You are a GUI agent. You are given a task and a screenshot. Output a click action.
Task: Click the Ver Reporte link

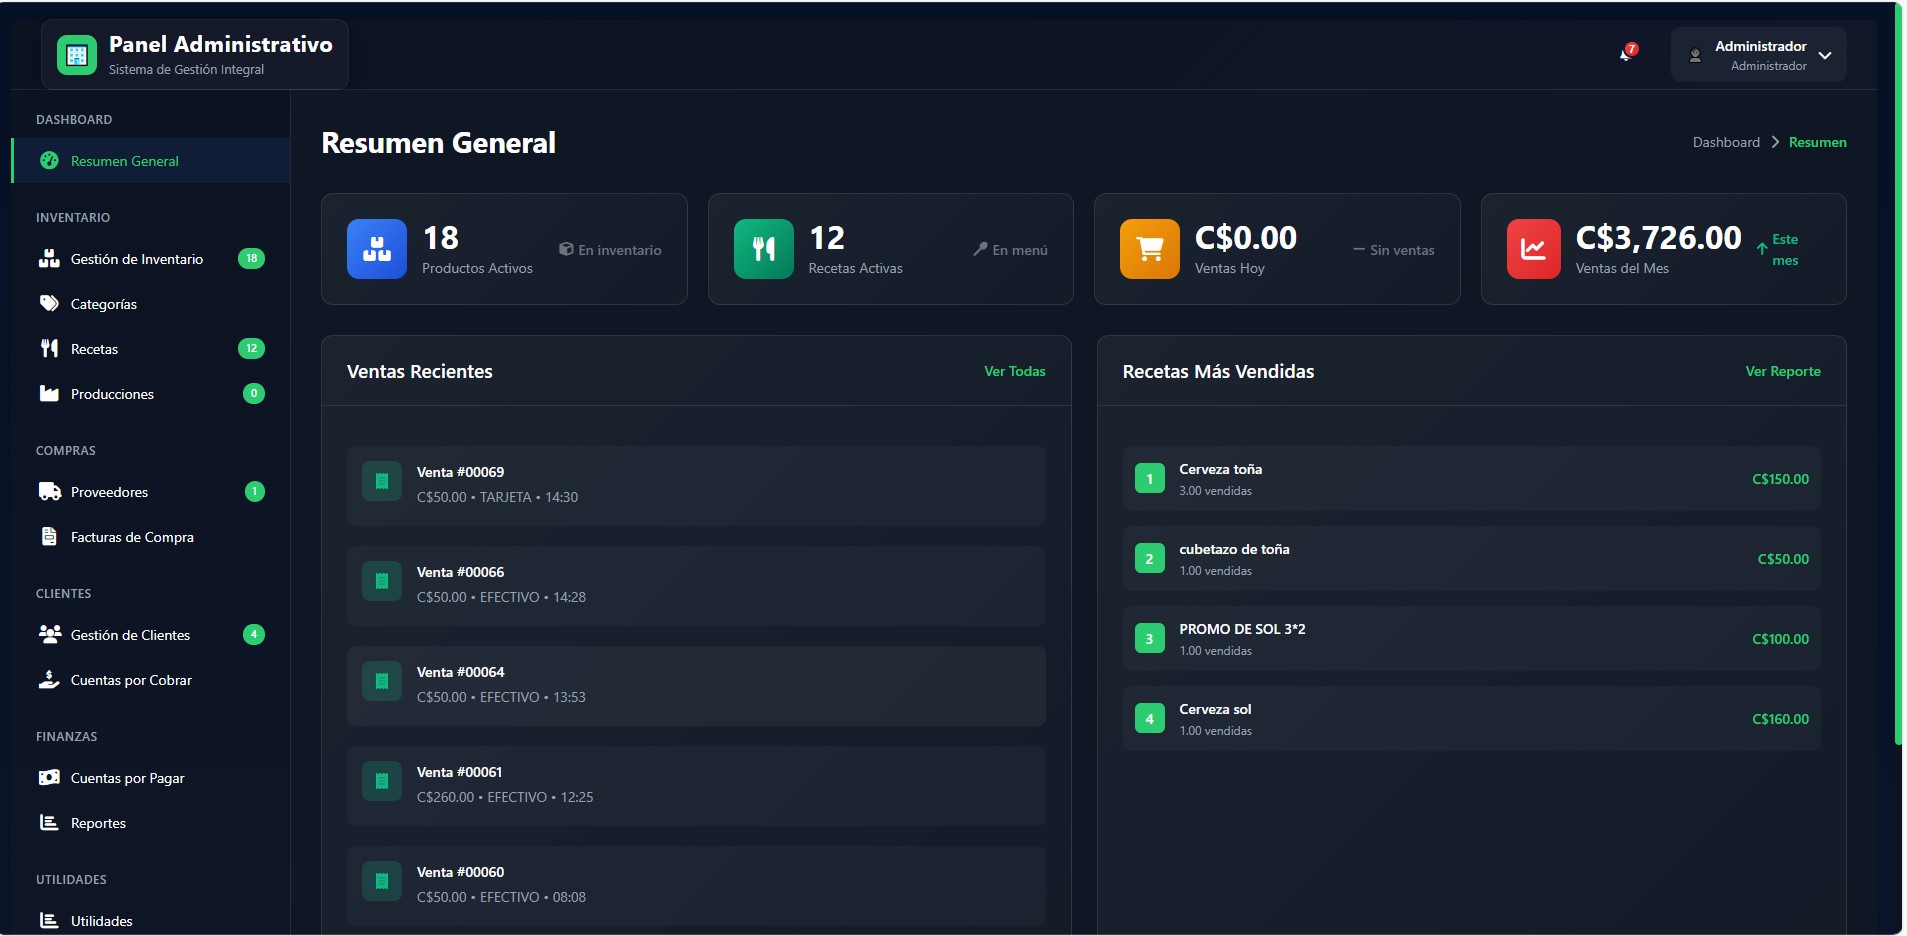click(1782, 371)
